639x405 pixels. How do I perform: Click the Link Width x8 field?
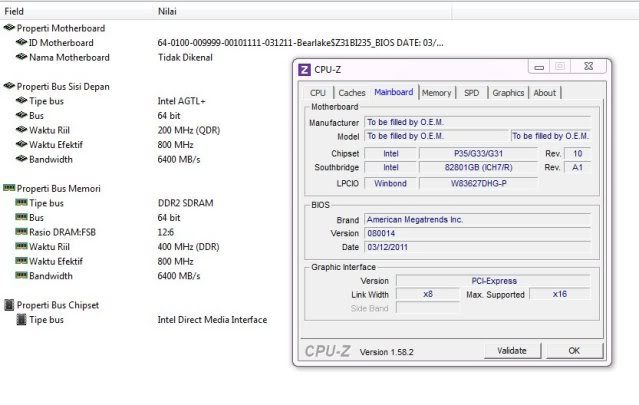click(427, 294)
